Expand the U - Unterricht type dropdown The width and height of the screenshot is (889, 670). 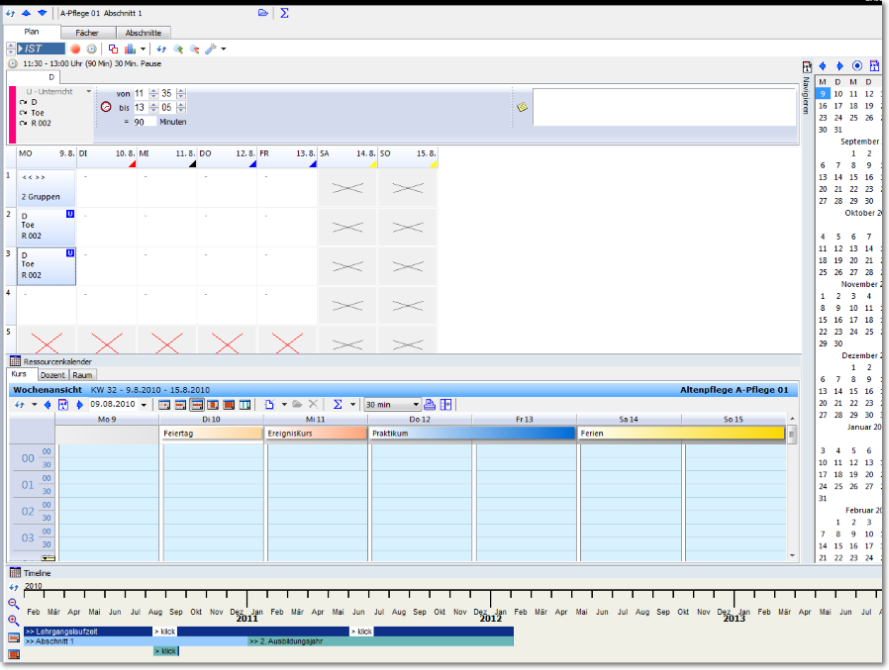(89, 91)
